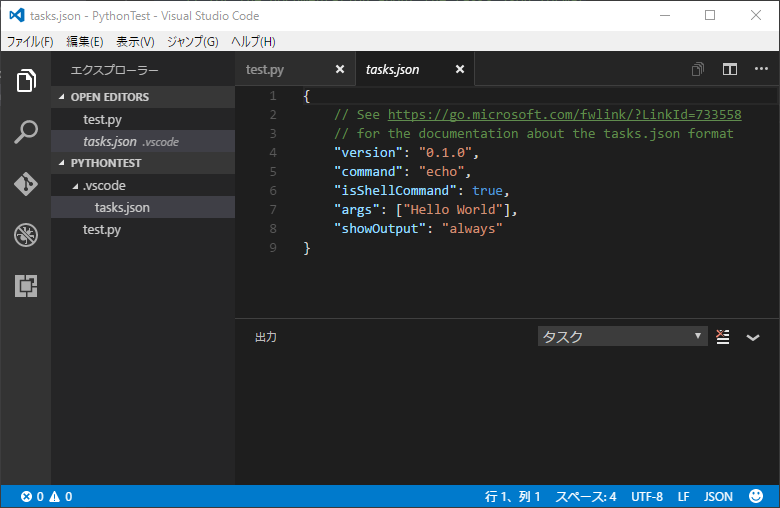This screenshot has width=780, height=508.
Task: Collapse the output panel with chevron
Action: pos(753,337)
